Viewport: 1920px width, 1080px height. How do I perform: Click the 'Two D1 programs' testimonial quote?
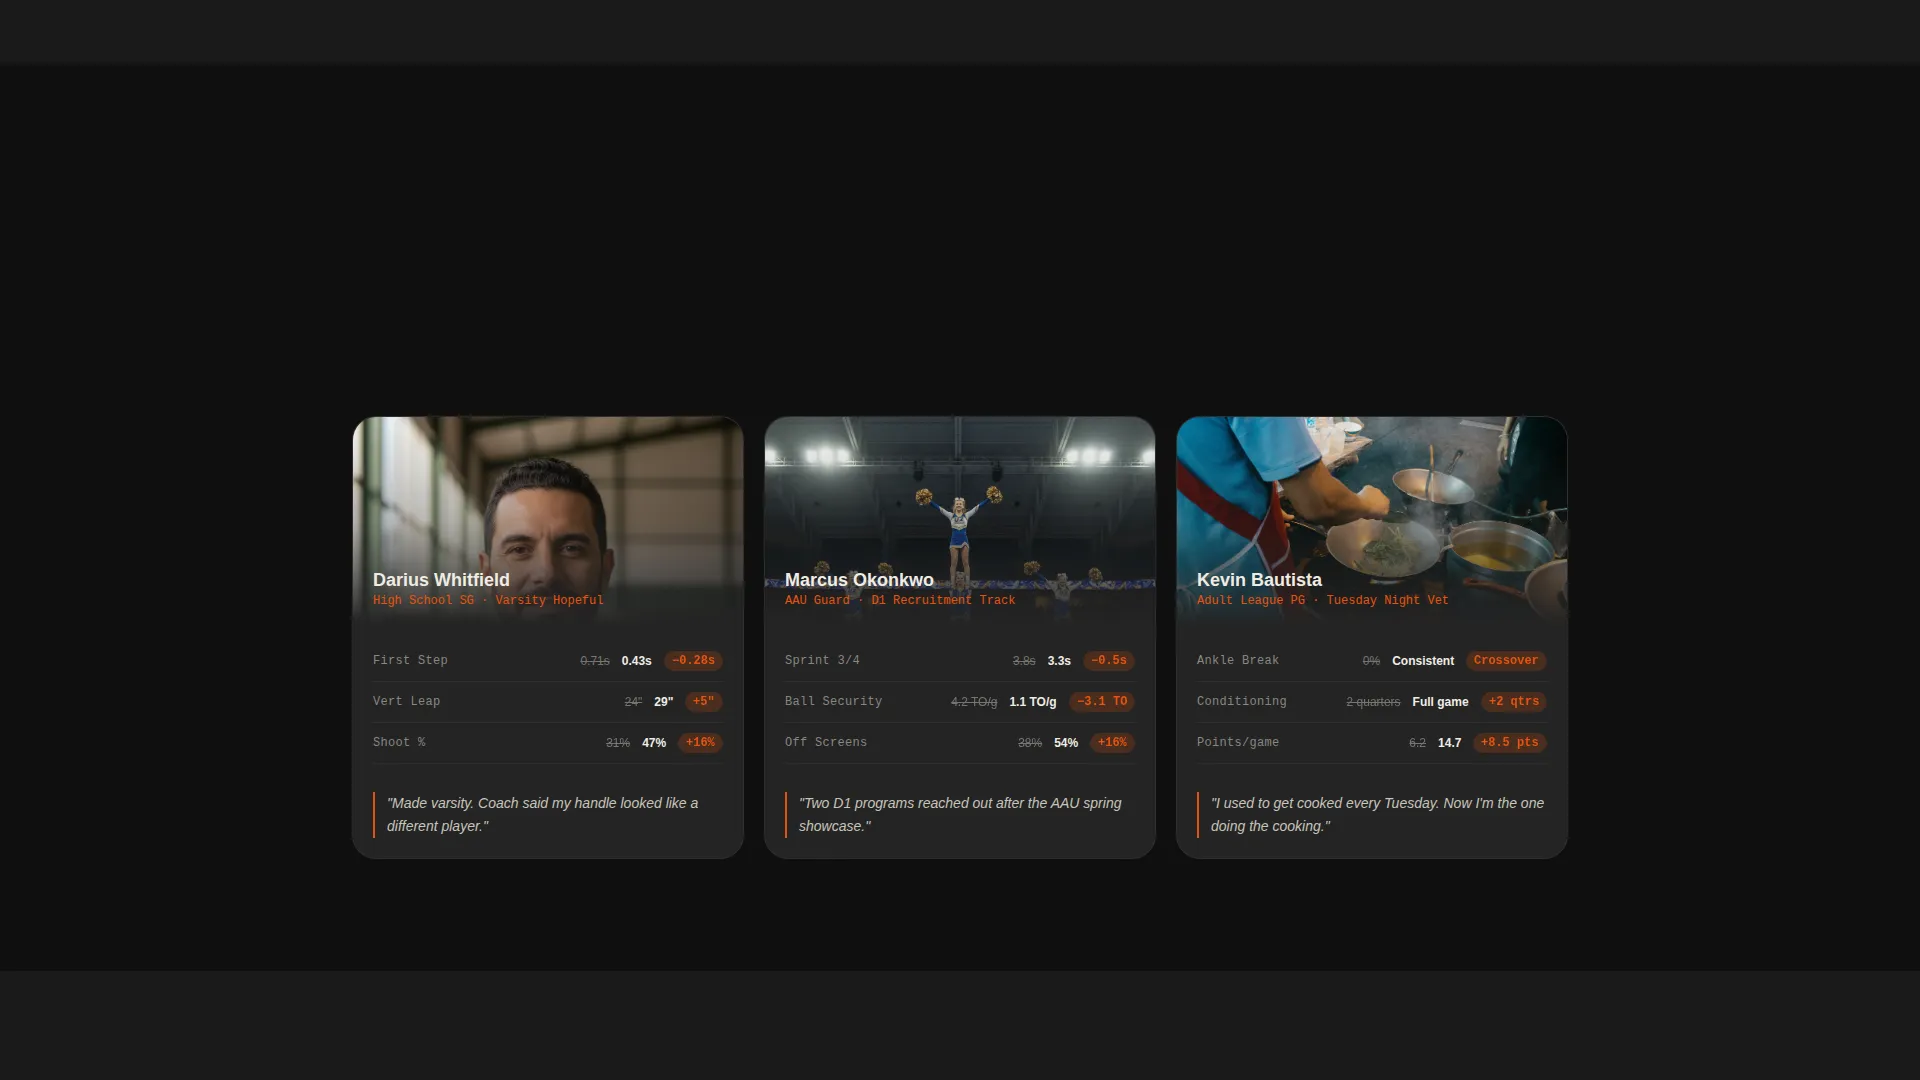pos(960,815)
